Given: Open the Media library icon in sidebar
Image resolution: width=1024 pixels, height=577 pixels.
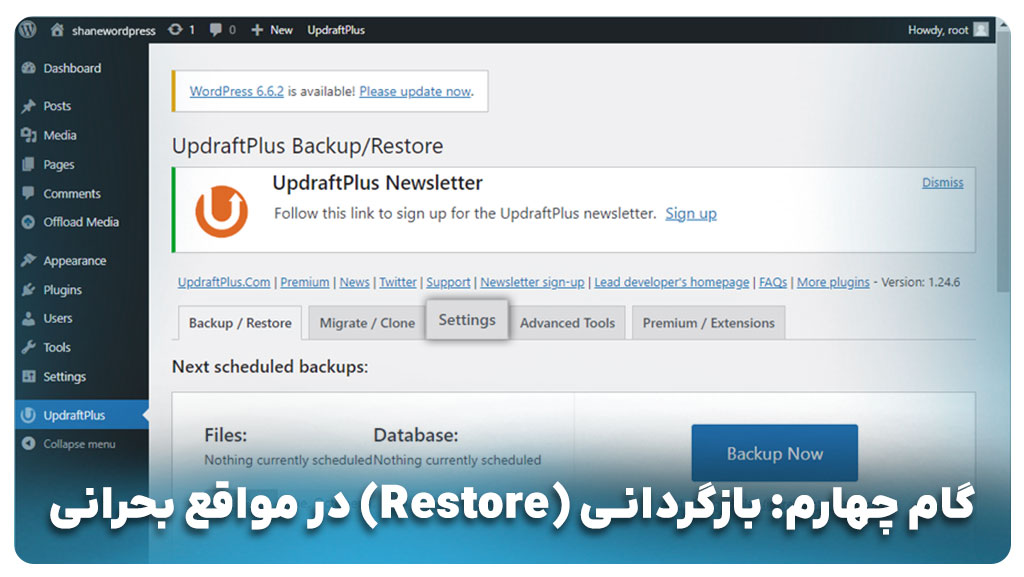Looking at the screenshot, I should [29, 135].
